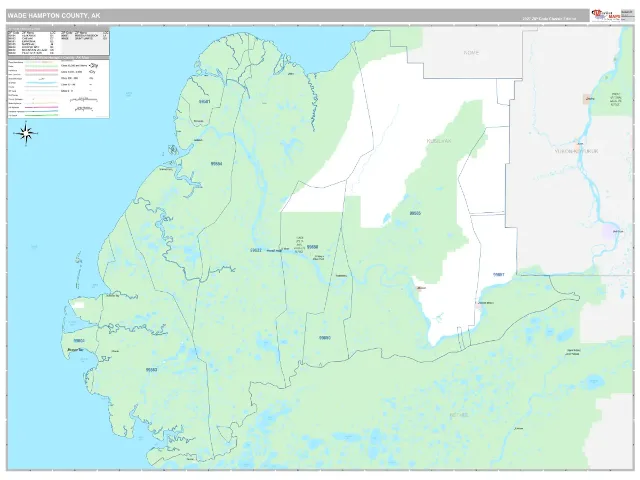The width and height of the screenshot is (640, 480).
Task: Select ZIP code label 99554
Action: [216, 164]
